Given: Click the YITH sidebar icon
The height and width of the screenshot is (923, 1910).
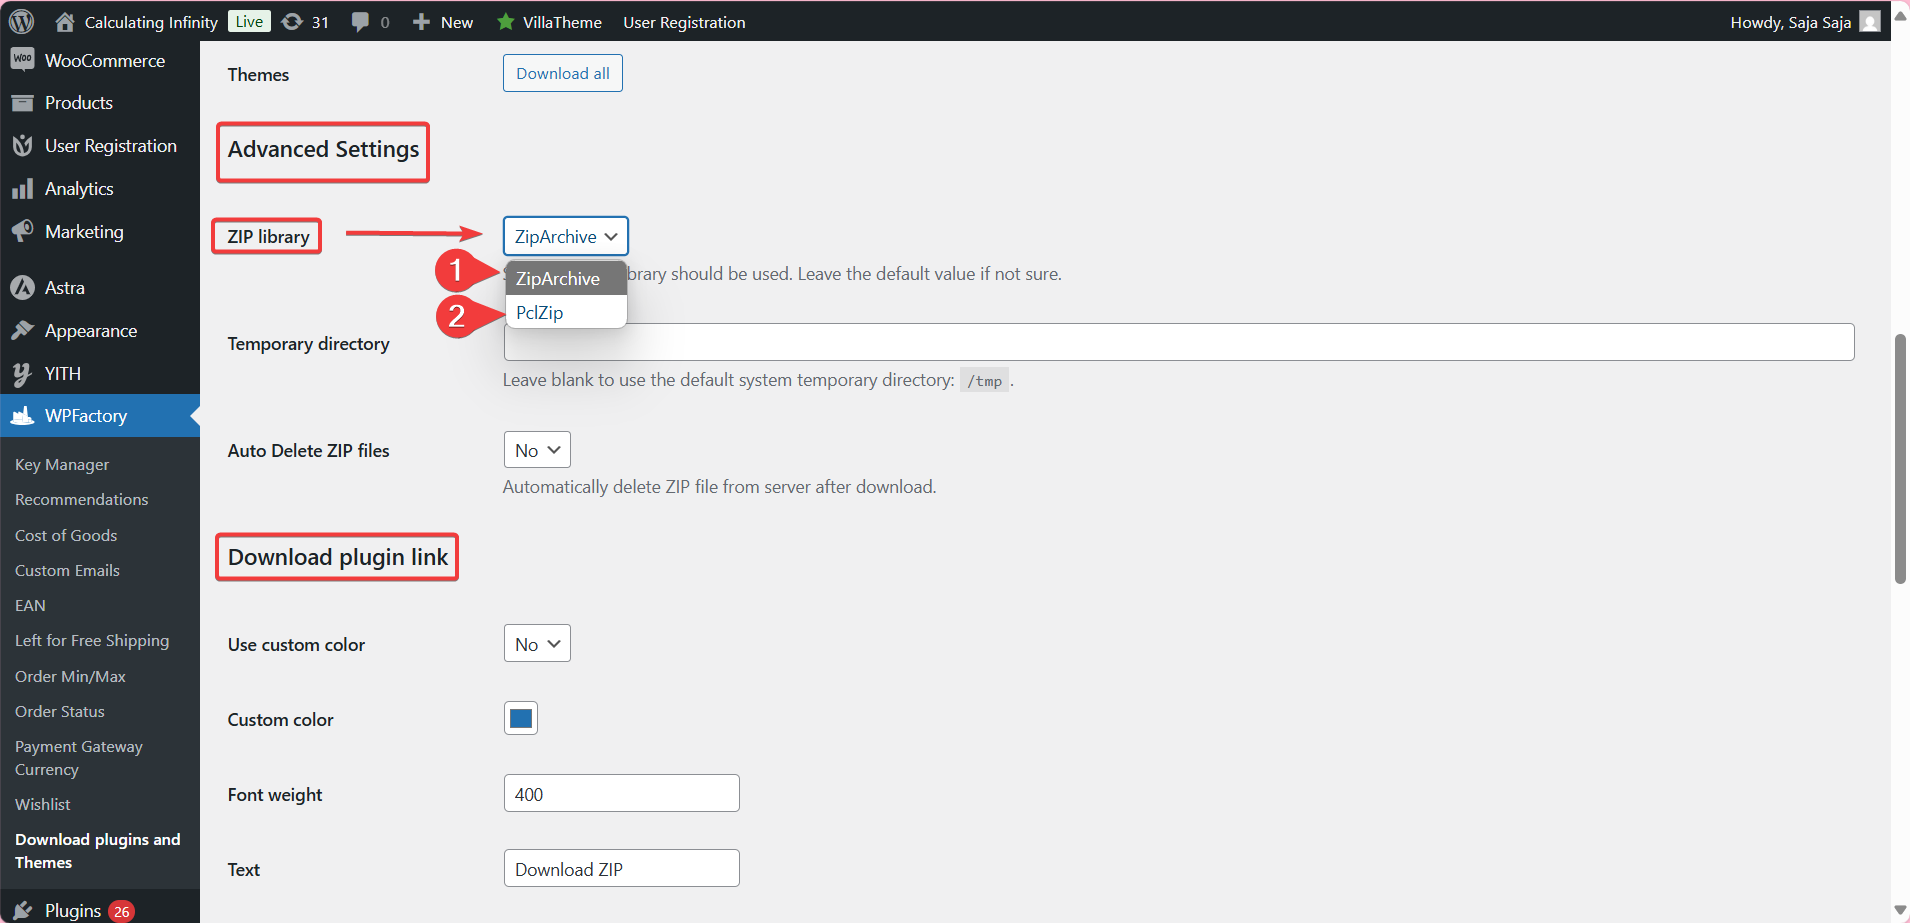Looking at the screenshot, I should (22, 374).
